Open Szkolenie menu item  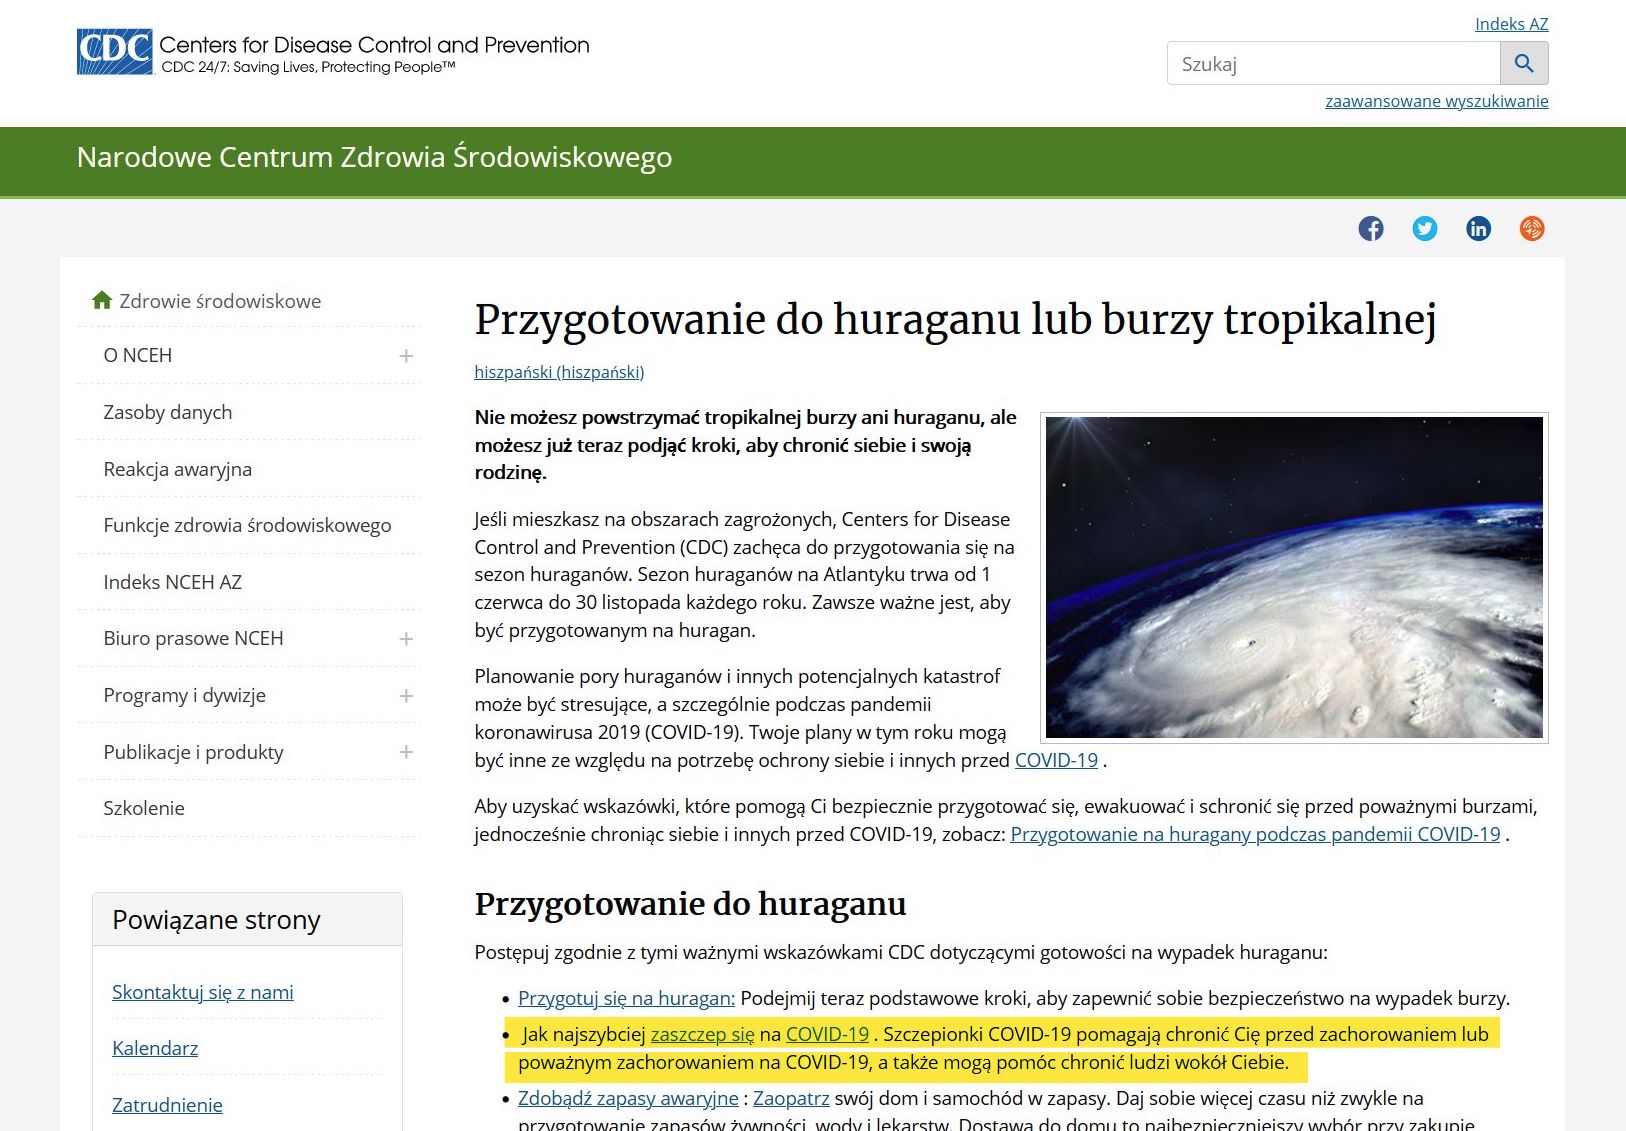[x=144, y=808]
